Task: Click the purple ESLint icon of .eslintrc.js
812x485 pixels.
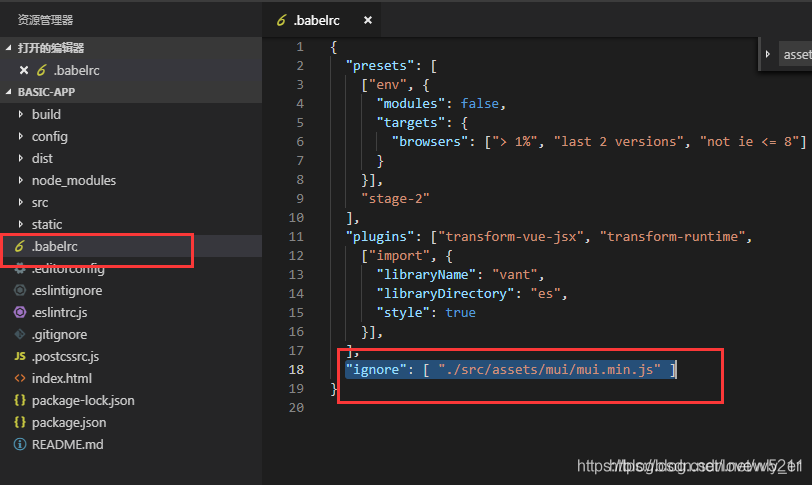Action: click(20, 312)
